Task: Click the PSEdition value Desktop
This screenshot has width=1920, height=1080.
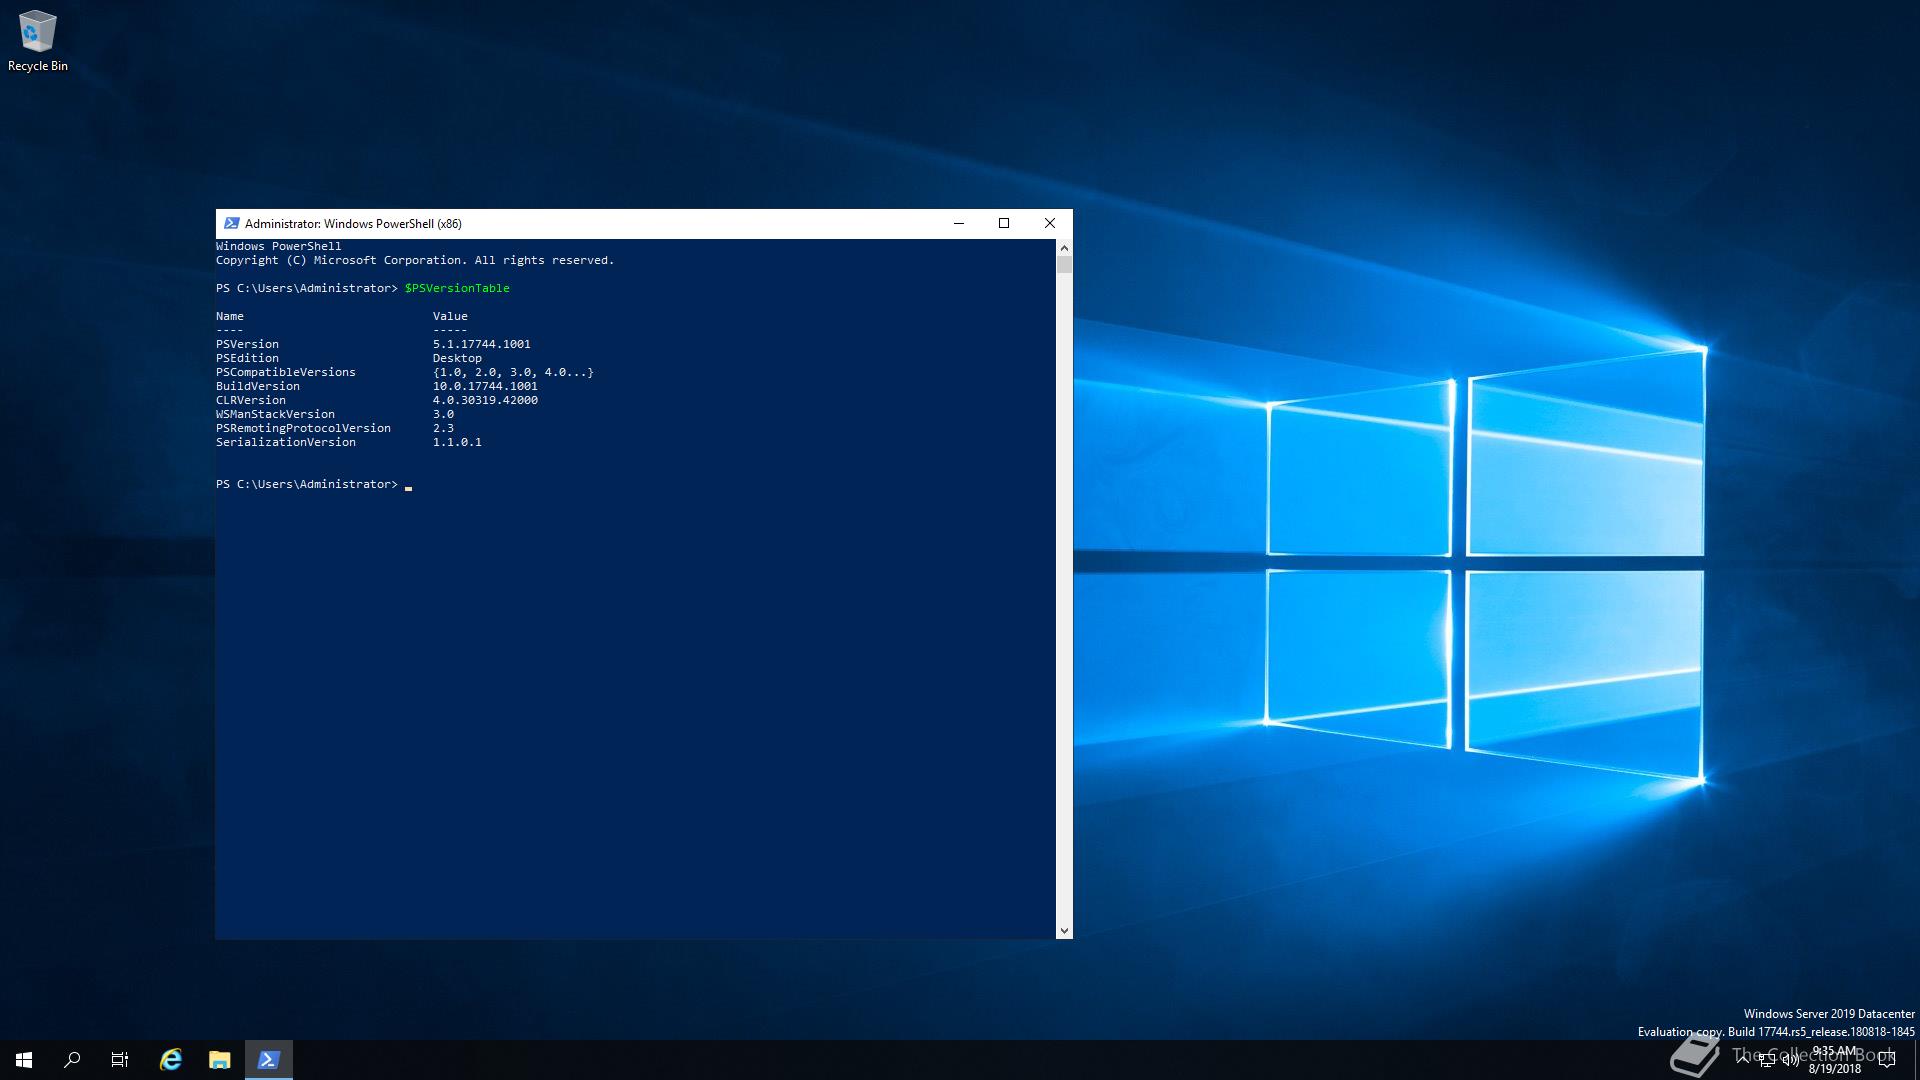Action: click(x=457, y=358)
